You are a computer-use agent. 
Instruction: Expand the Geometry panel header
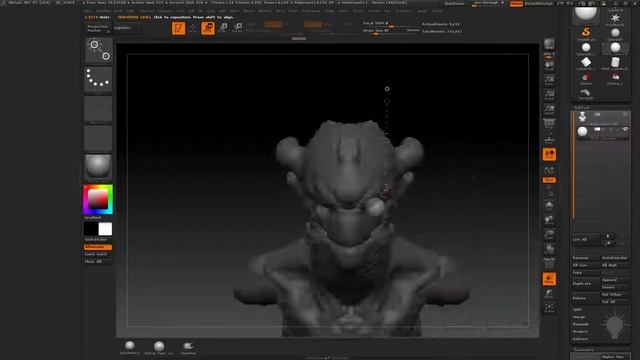coord(584,350)
